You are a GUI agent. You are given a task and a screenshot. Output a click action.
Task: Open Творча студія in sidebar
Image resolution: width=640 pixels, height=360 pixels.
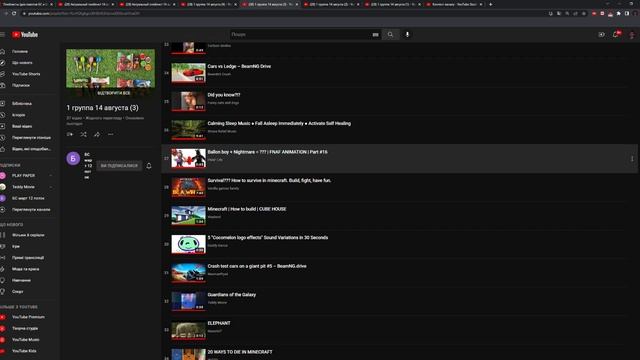[x=25, y=328]
